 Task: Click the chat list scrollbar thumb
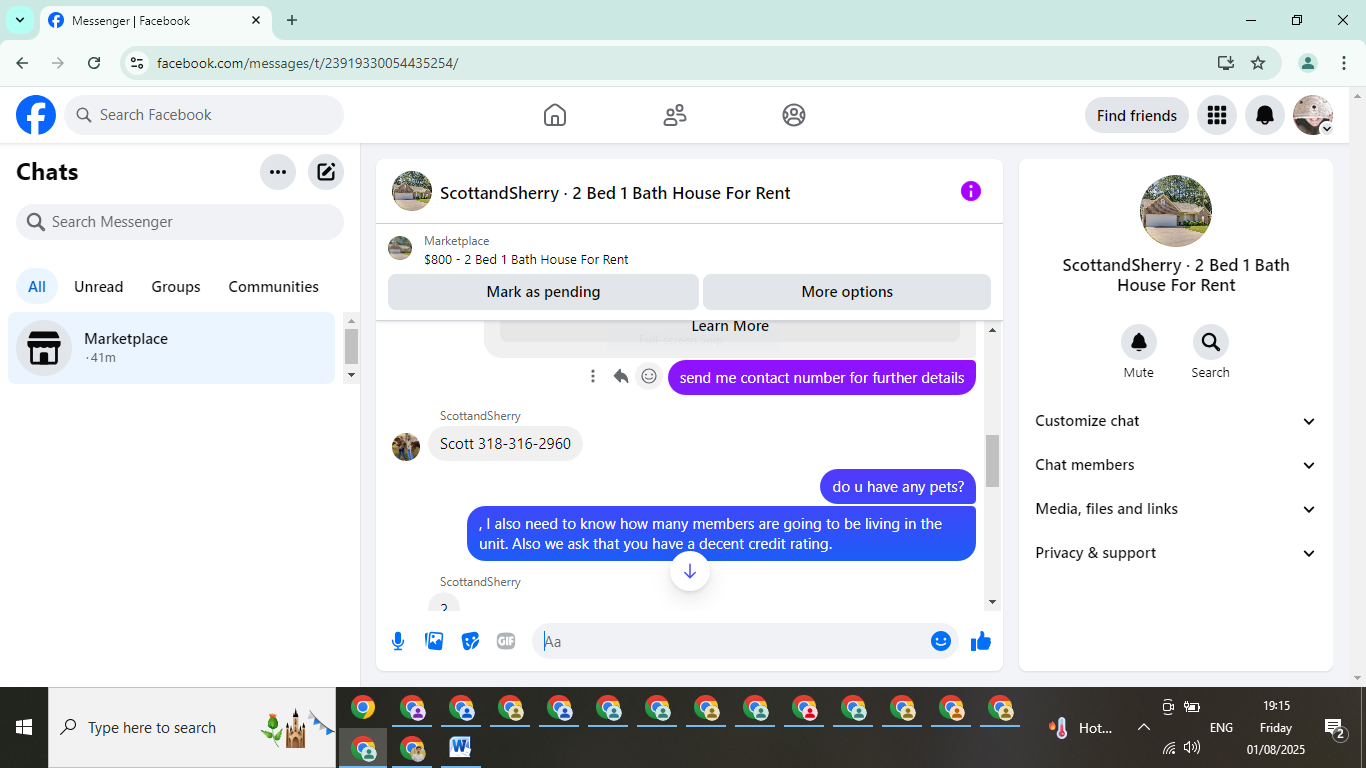pyautogui.click(x=351, y=347)
